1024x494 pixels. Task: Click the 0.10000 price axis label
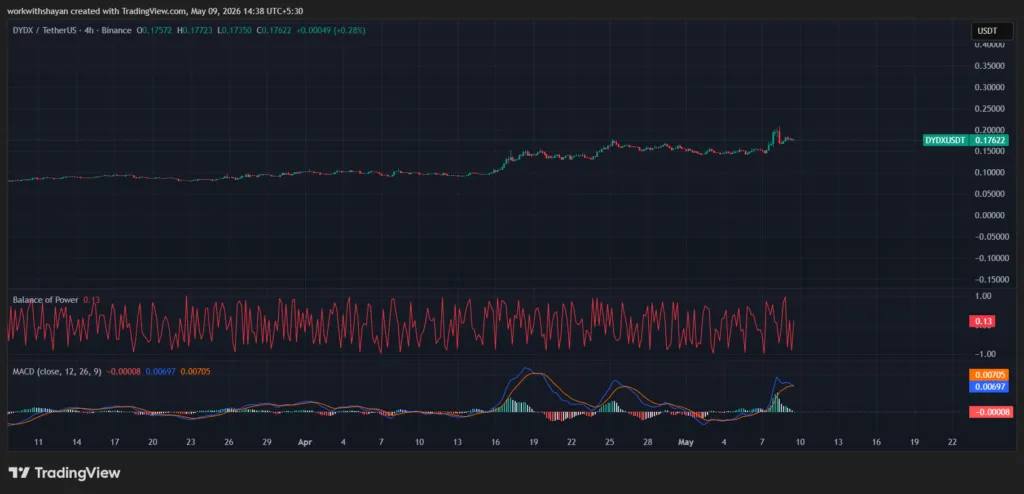pos(990,173)
